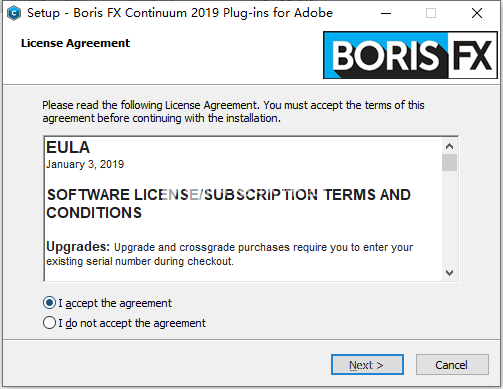Click the Continuum setup icon in the title bar
Viewport: 503px width, 389px height.
pos(14,13)
